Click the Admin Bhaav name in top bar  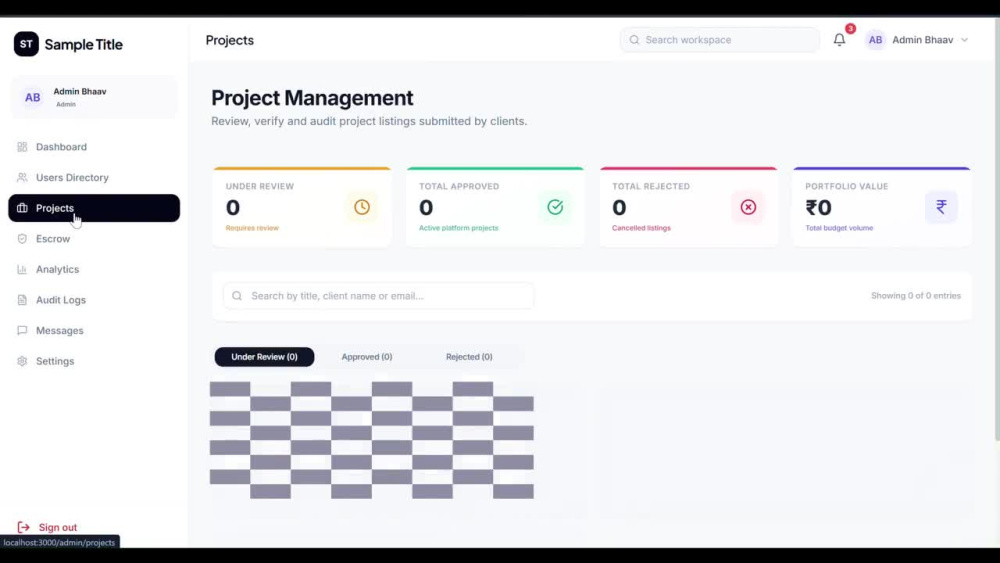coord(922,40)
